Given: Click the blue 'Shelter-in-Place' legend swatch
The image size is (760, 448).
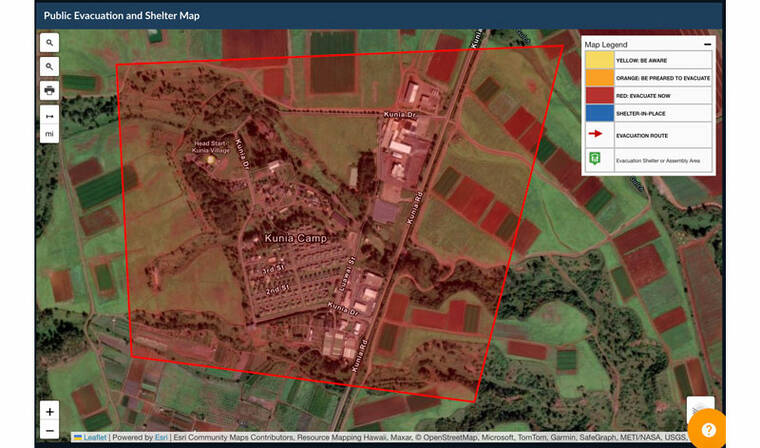Looking at the screenshot, I should 598,113.
